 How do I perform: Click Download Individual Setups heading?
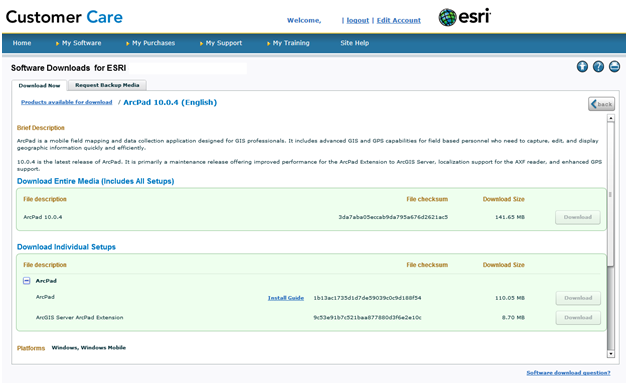66,247
